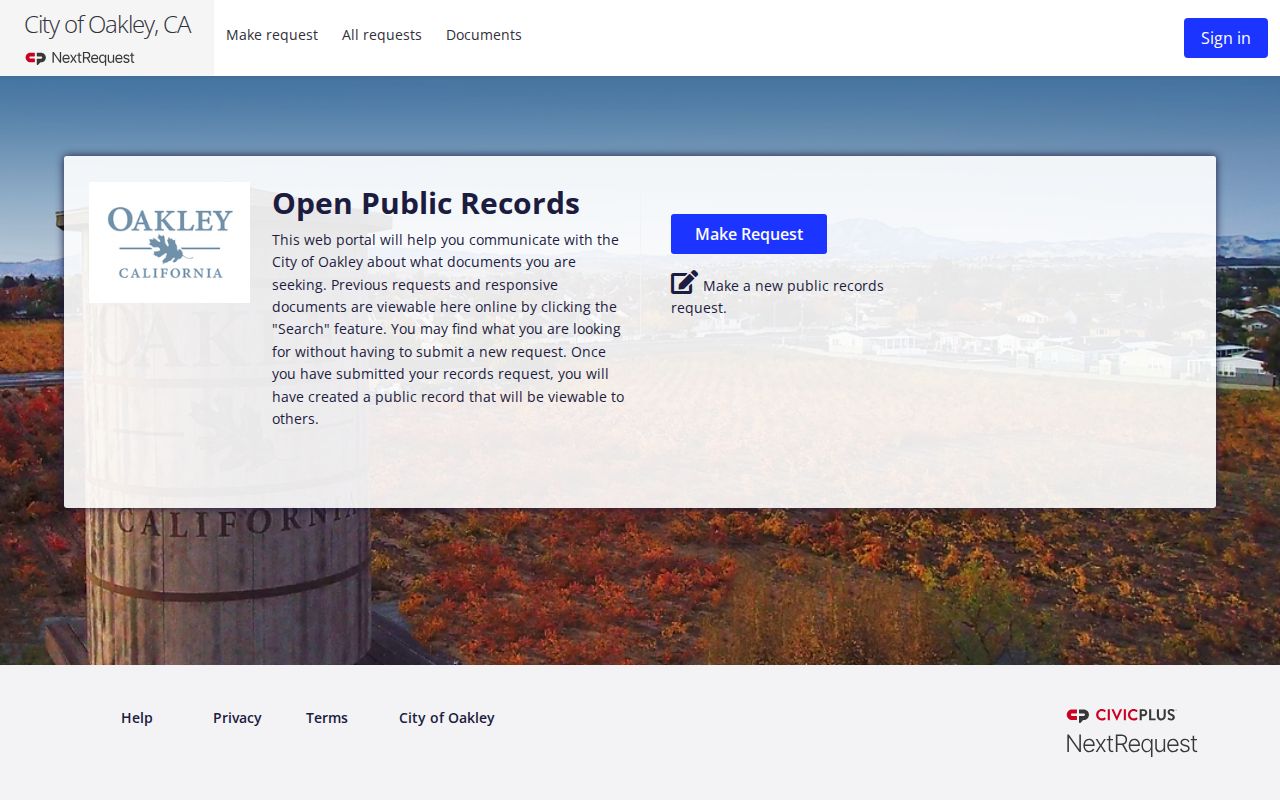This screenshot has width=1280, height=800.
Task: Click the Open Public Records heading
Action: click(x=426, y=203)
